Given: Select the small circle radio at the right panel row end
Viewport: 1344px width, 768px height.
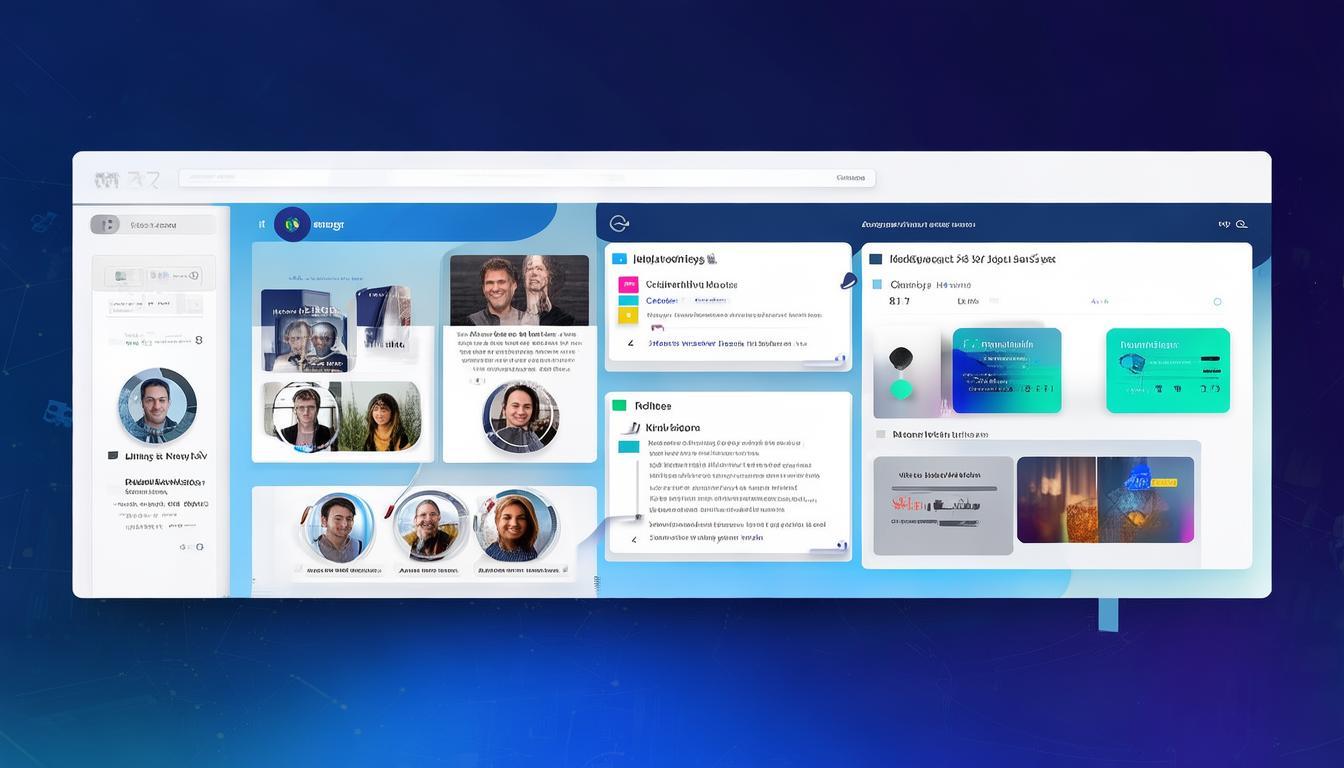Looking at the screenshot, I should coord(1217,301).
